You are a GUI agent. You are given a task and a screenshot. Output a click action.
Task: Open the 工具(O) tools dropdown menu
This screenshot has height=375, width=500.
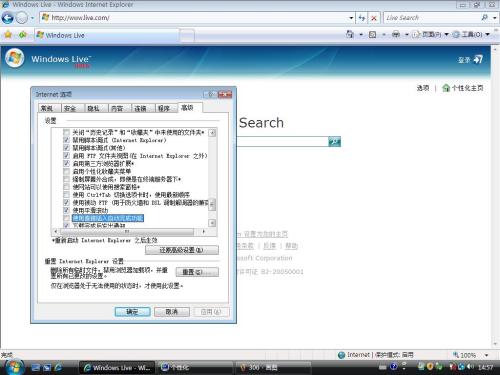(471, 34)
